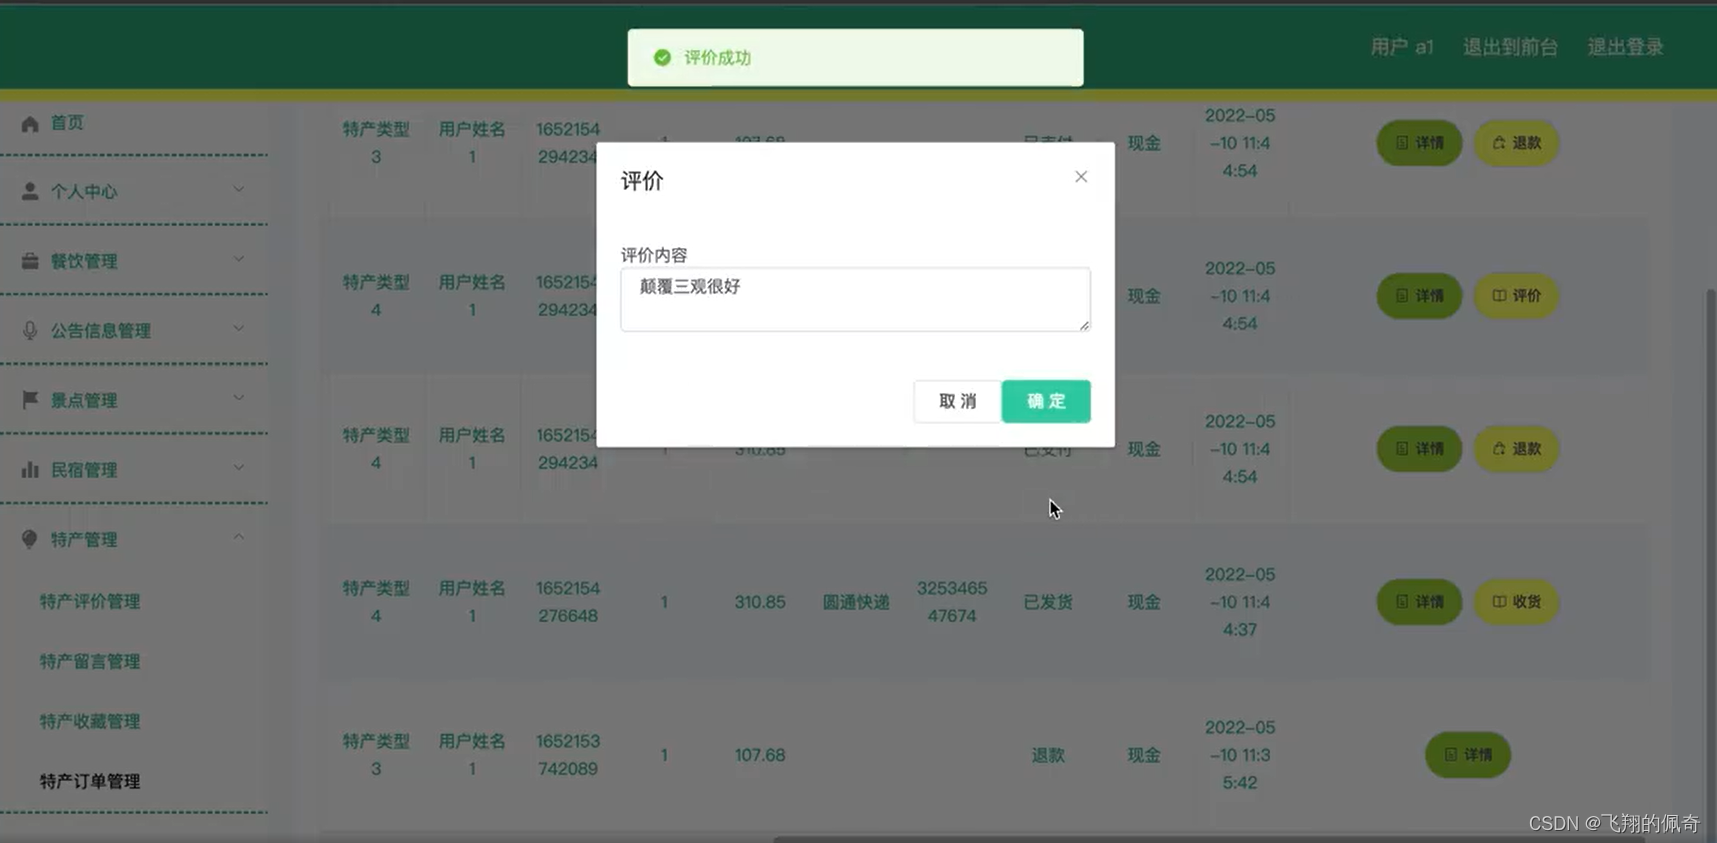This screenshot has height=843, width=1717.
Task: Click the 评价内容 text area
Action: 855,299
